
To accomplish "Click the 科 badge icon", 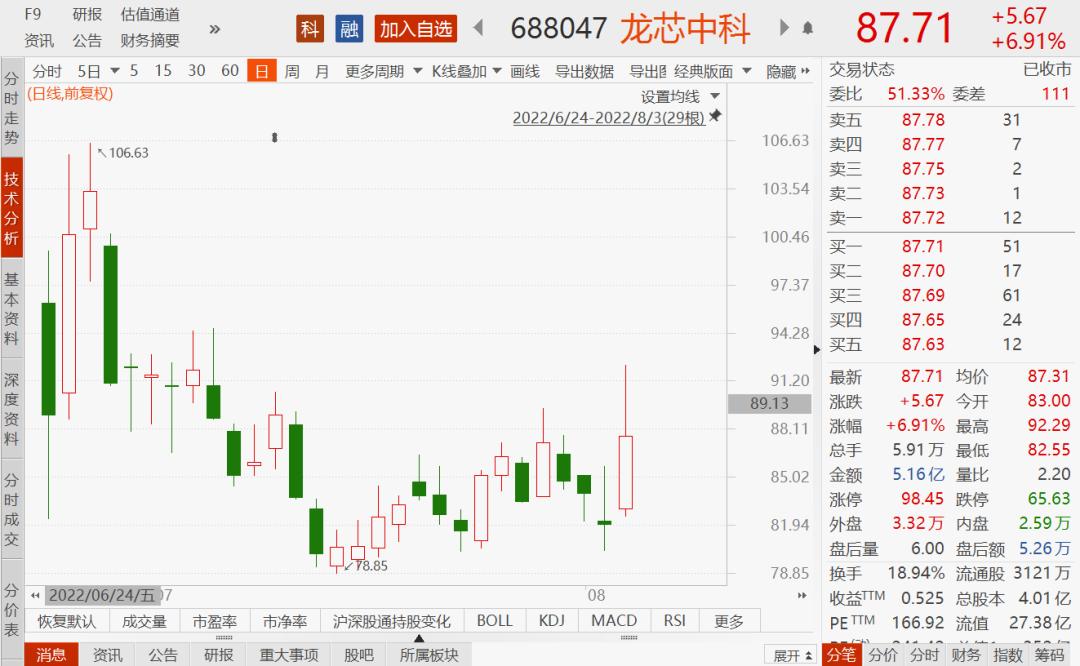I will tap(310, 29).
